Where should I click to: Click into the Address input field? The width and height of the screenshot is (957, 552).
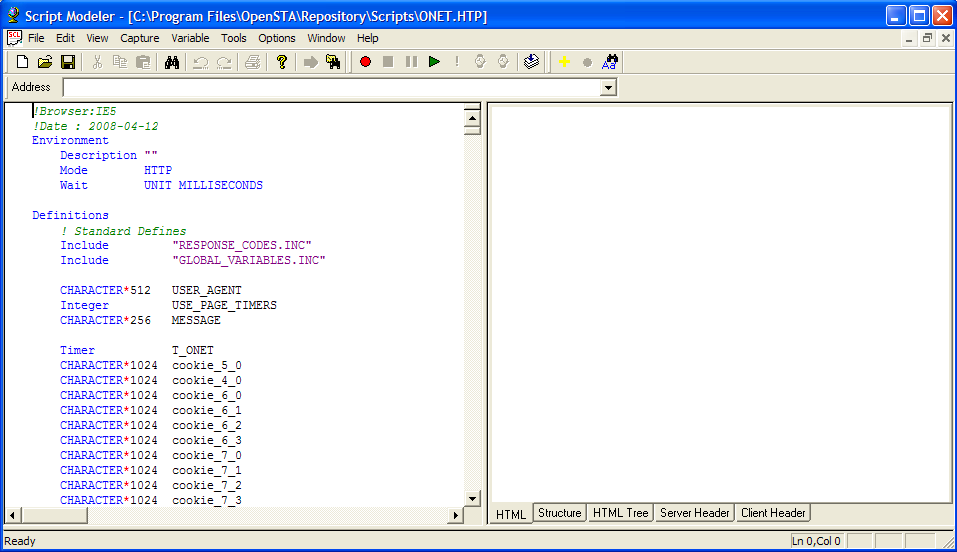point(333,87)
